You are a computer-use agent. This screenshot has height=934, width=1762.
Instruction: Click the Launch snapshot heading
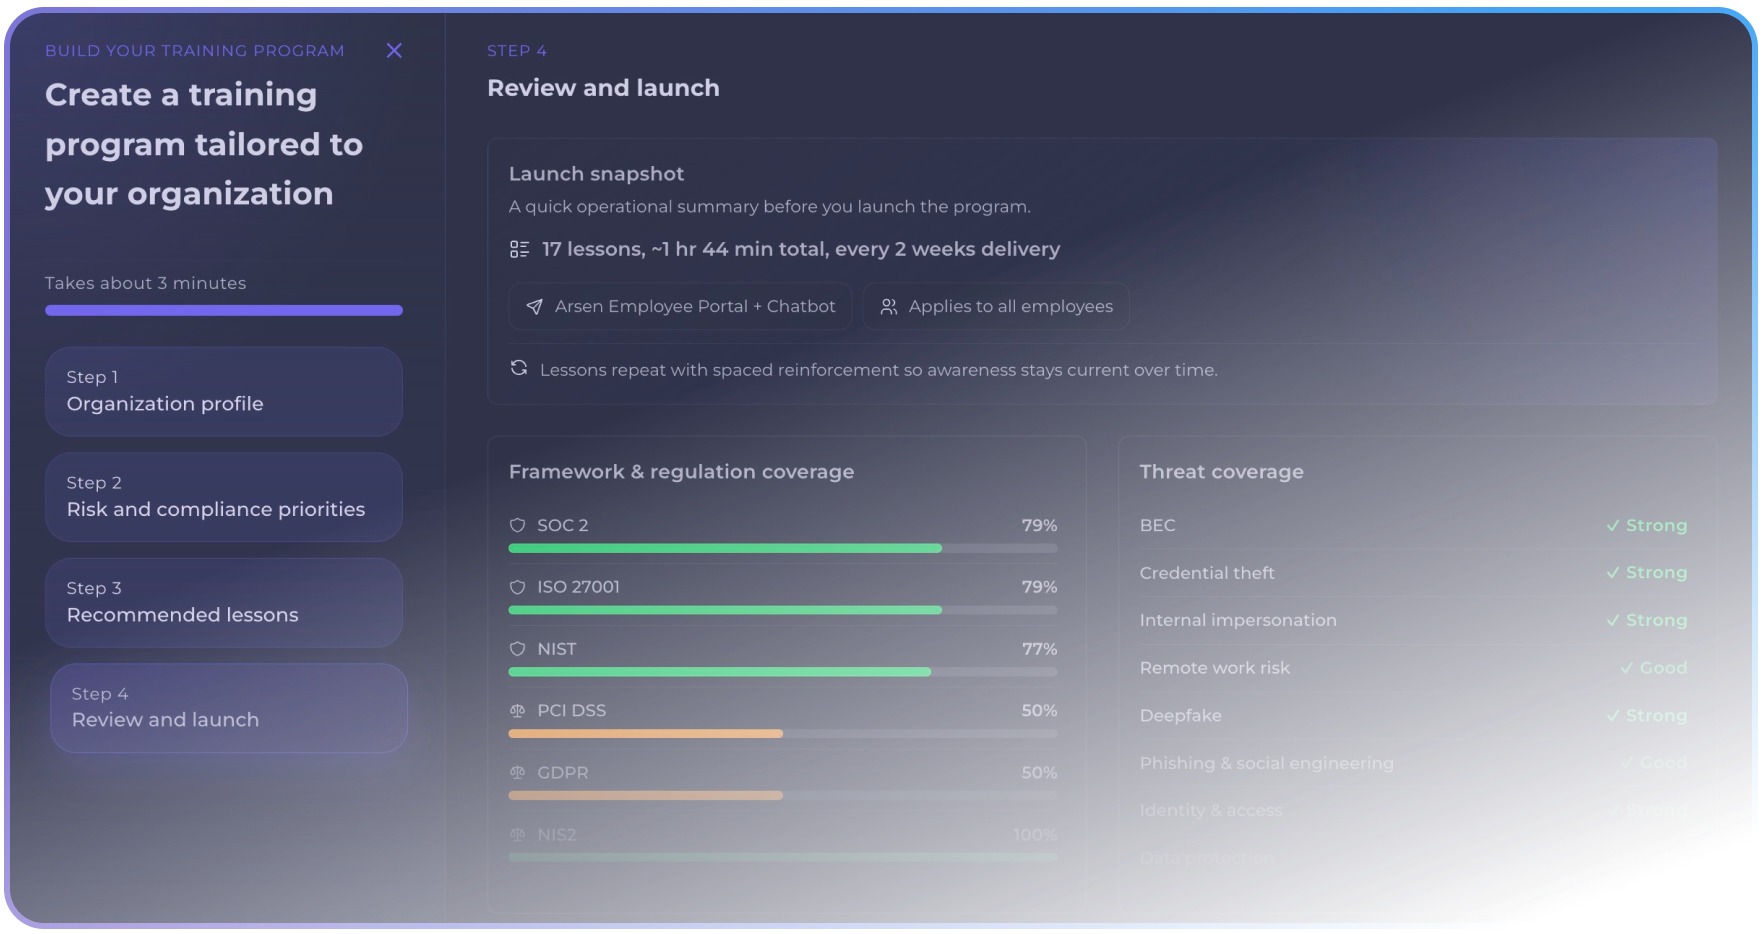click(596, 174)
